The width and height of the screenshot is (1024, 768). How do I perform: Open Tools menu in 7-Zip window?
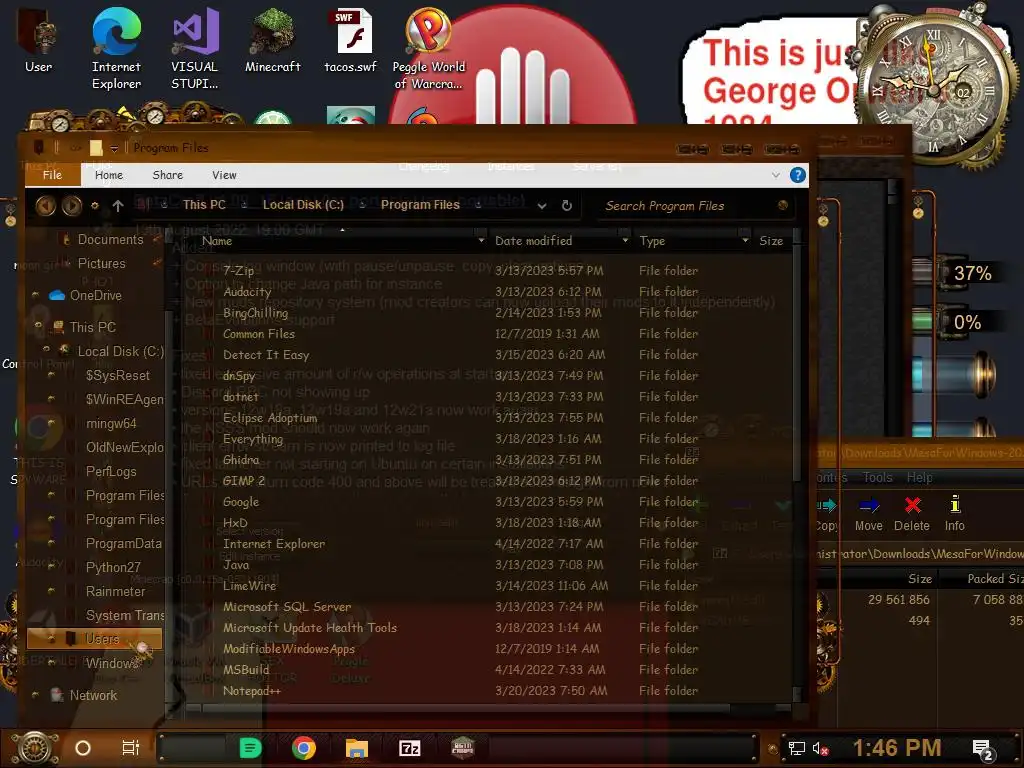coord(877,477)
